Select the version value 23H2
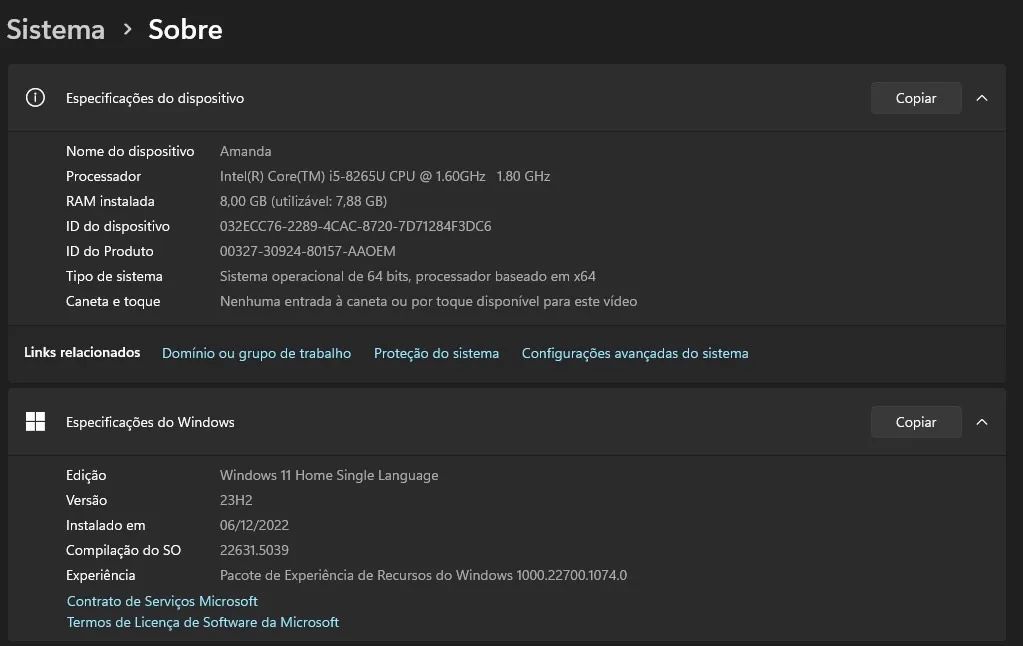This screenshot has width=1023, height=646. coord(236,500)
